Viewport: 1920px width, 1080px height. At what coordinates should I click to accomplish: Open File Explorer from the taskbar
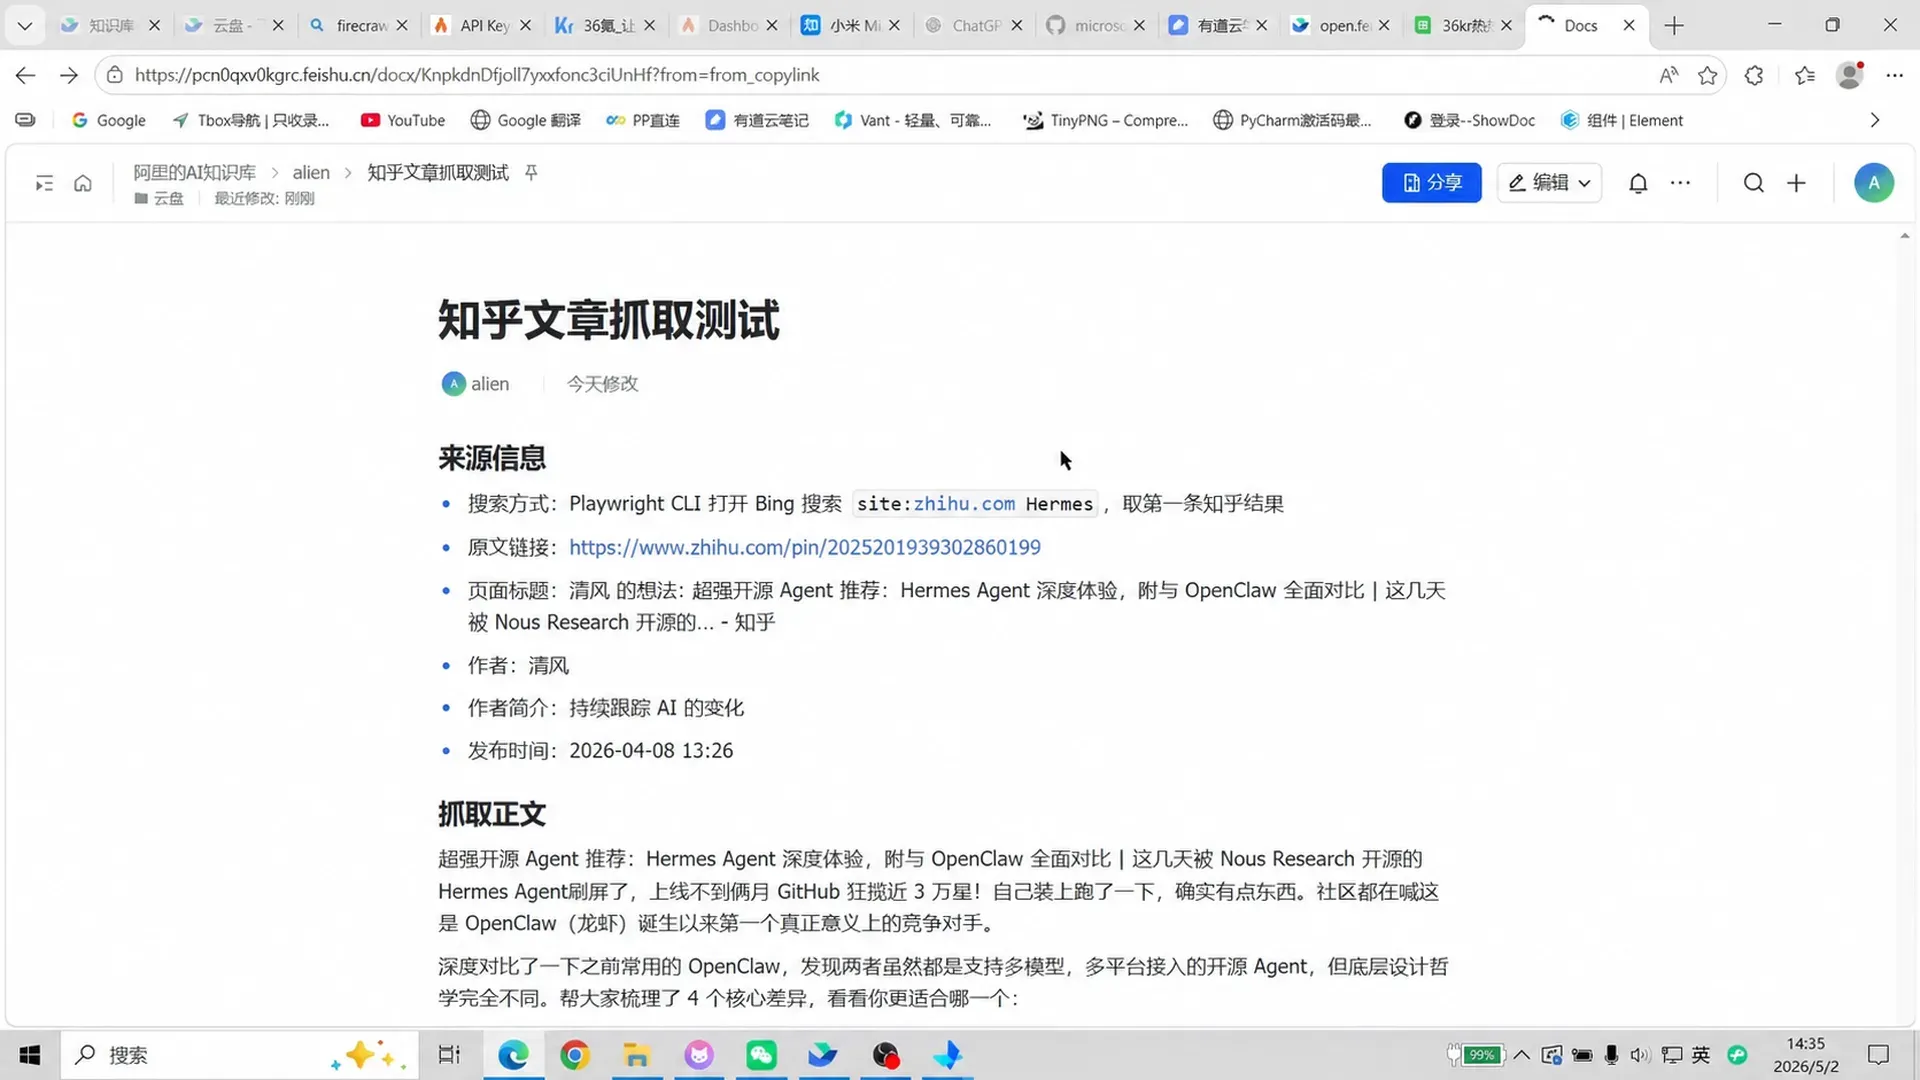click(637, 1055)
